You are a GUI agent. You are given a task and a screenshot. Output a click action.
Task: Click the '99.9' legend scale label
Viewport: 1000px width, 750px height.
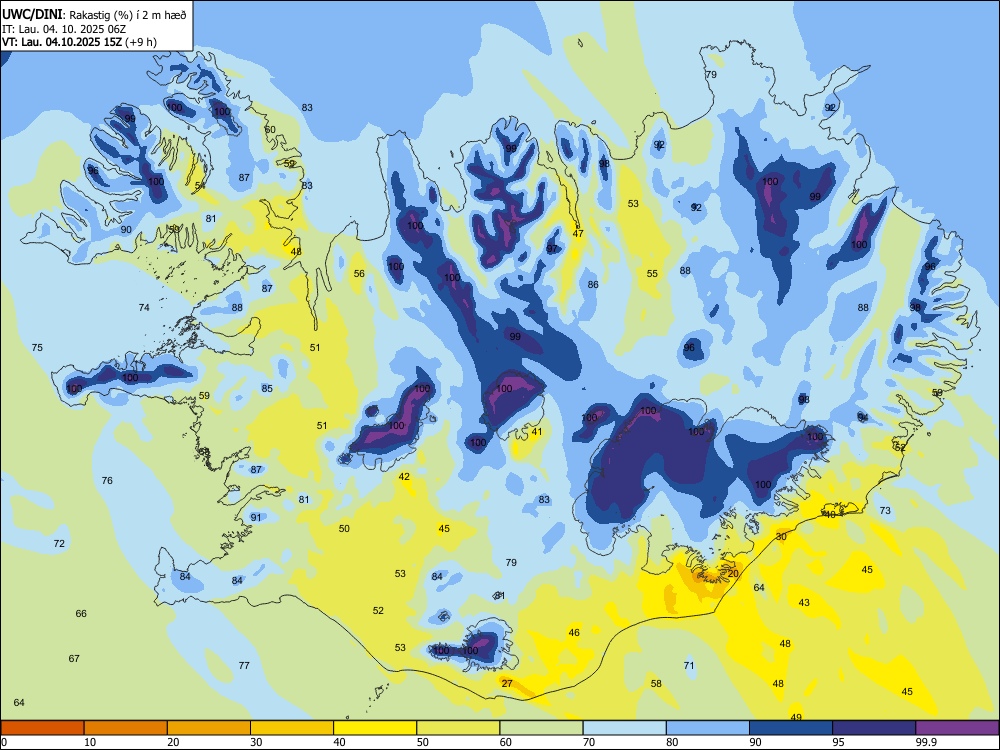coord(926,742)
